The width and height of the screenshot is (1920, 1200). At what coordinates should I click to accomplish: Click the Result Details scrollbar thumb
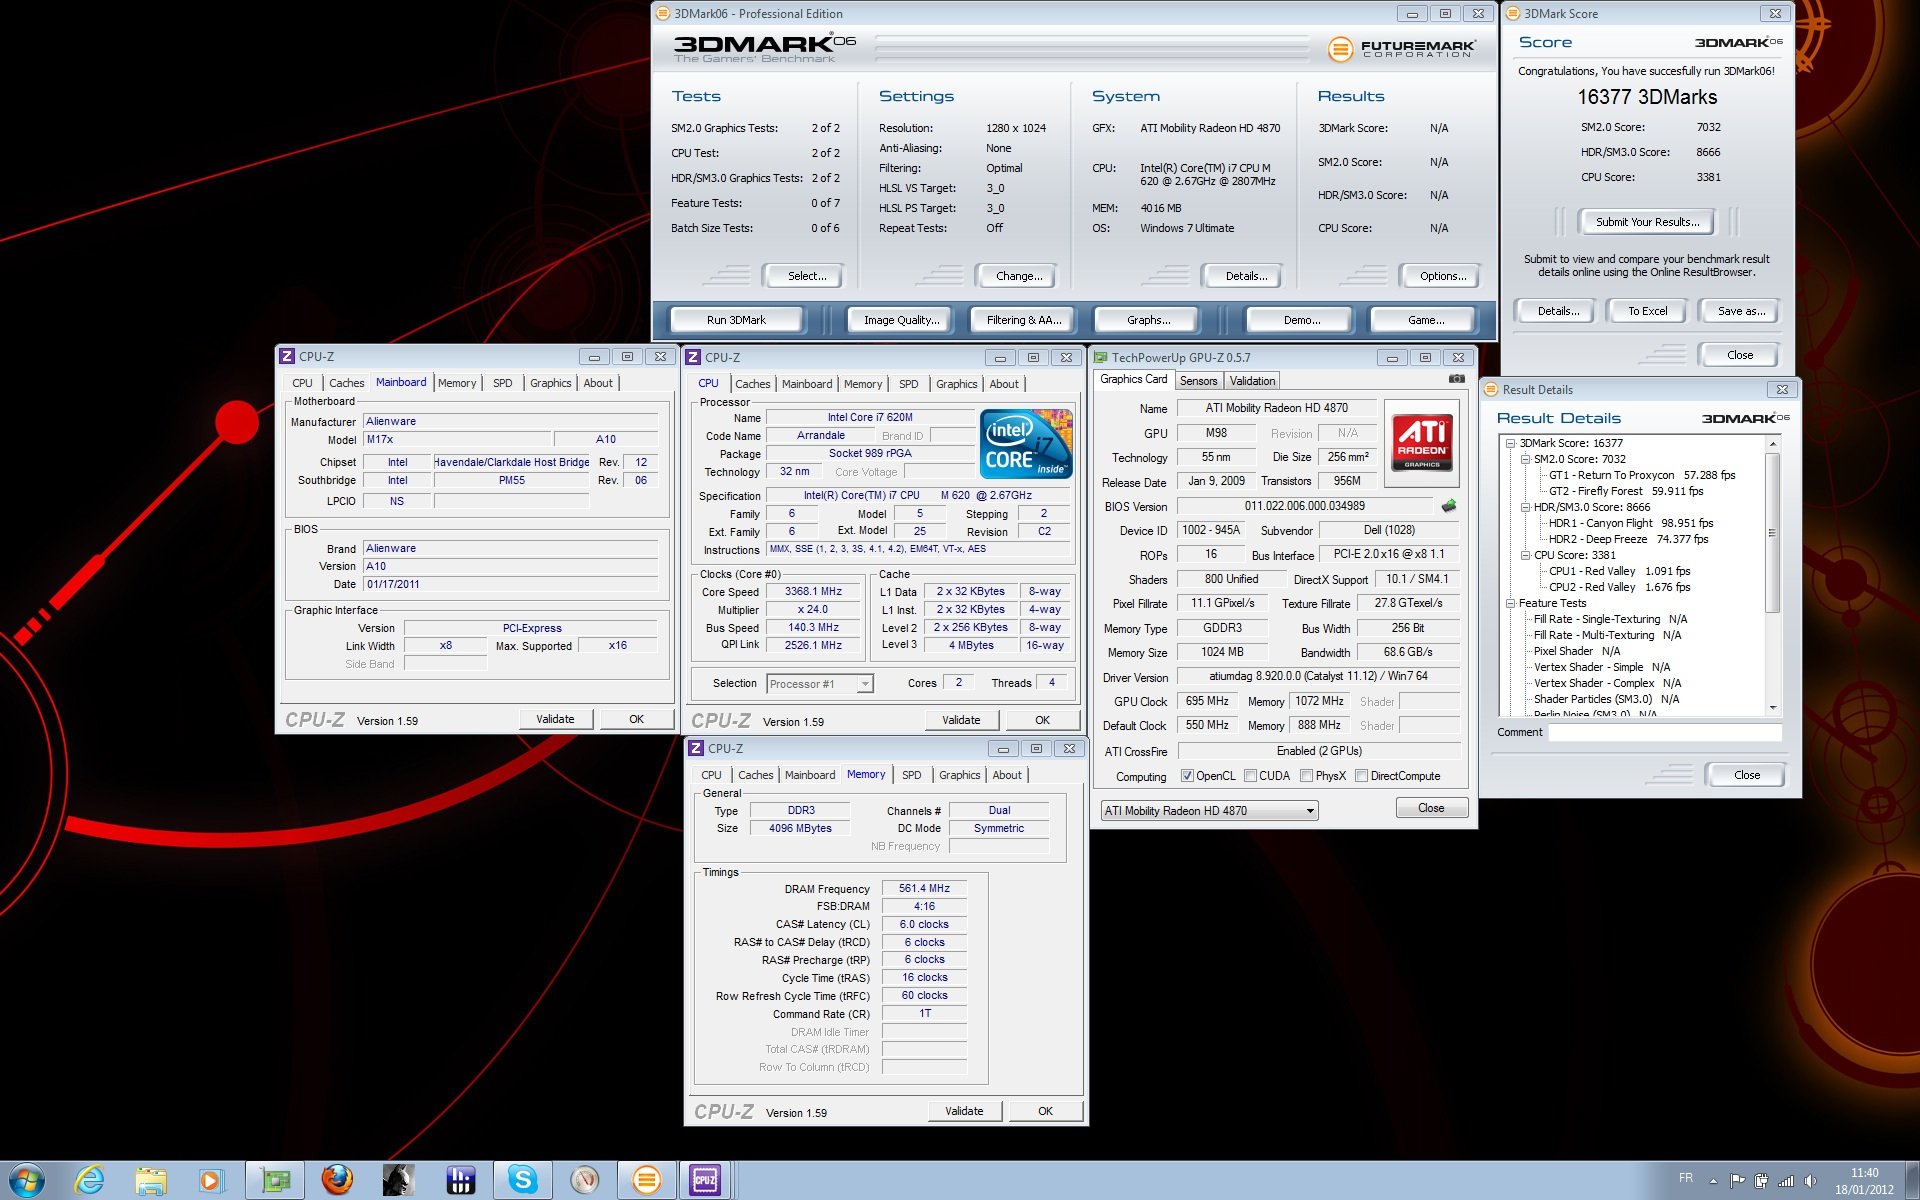1772,533
